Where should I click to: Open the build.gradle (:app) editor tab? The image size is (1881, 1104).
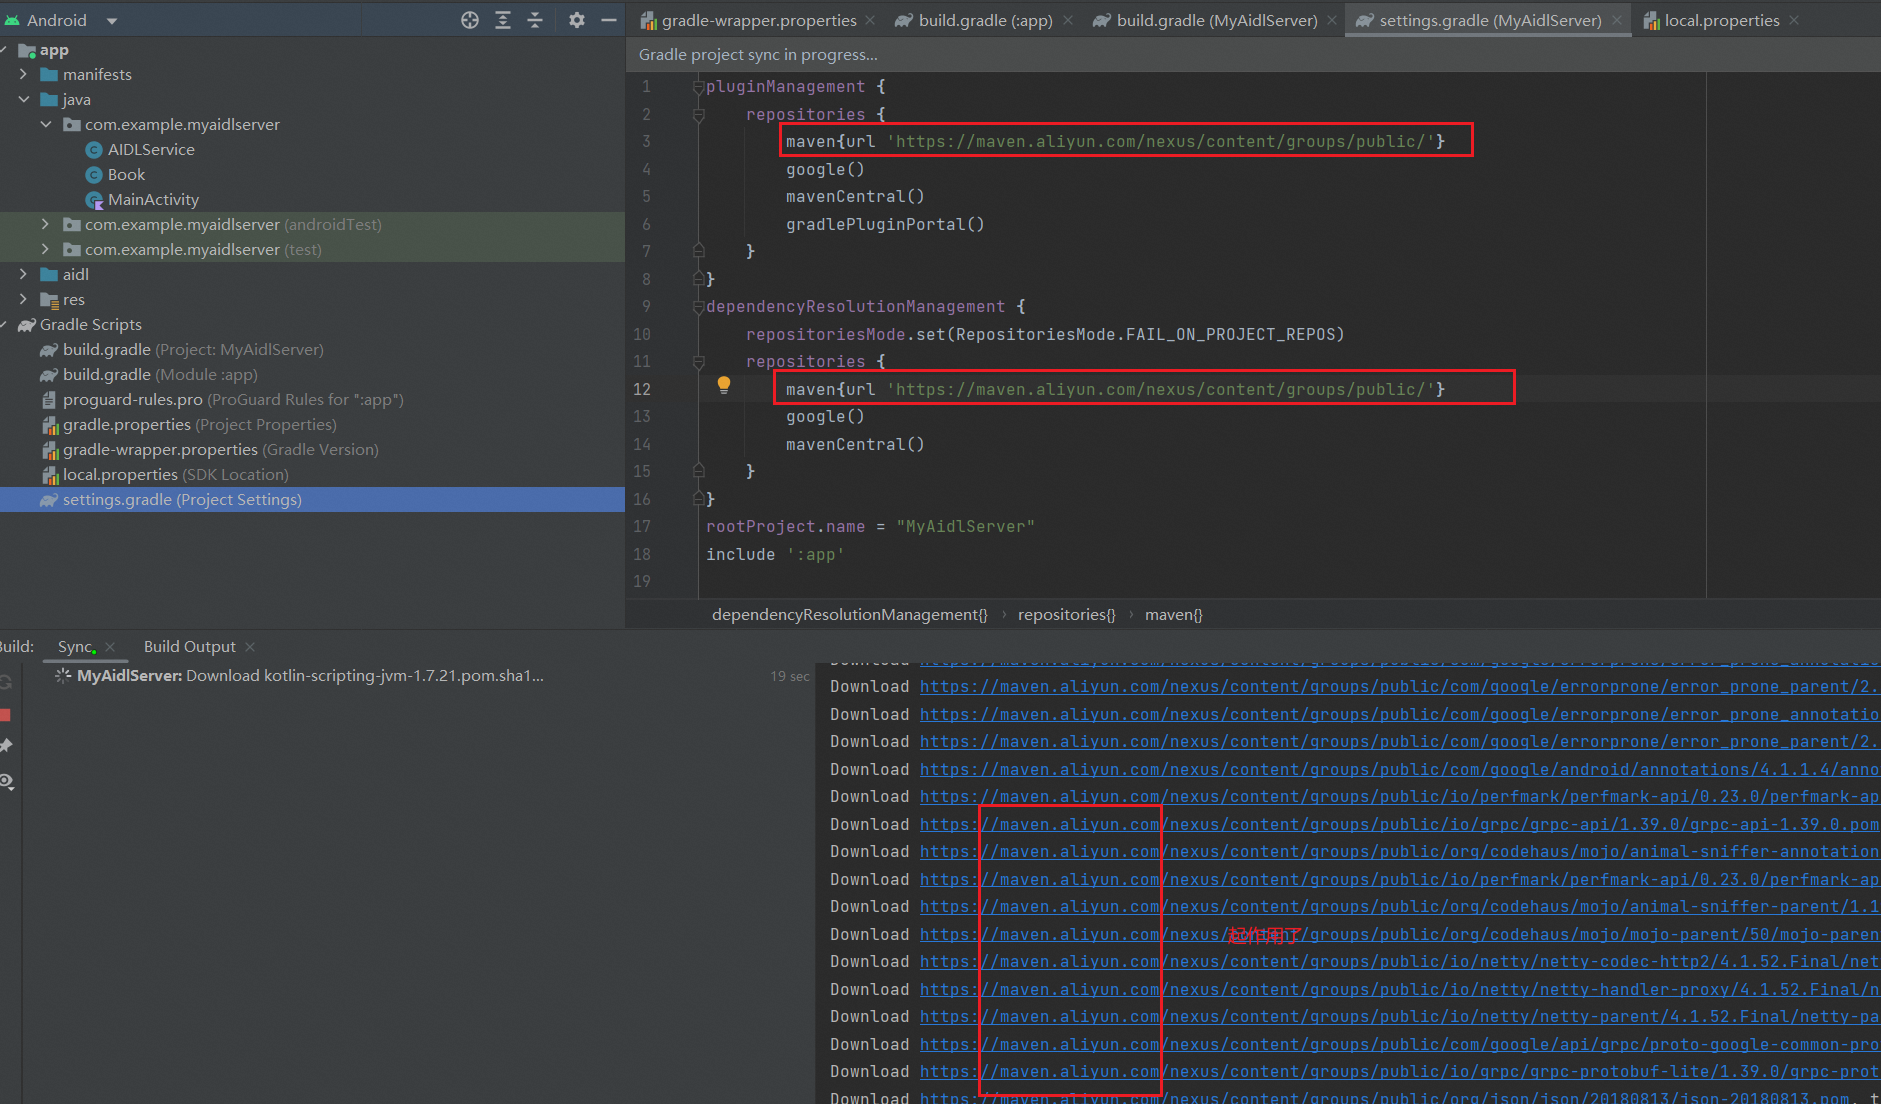[985, 19]
